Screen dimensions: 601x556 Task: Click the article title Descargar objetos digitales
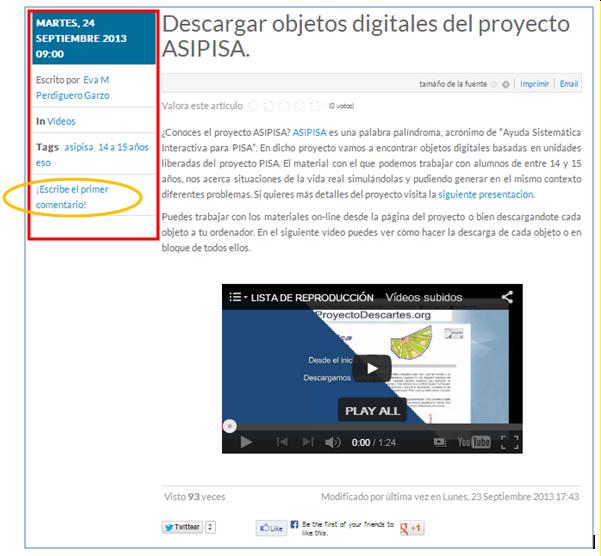click(366, 36)
